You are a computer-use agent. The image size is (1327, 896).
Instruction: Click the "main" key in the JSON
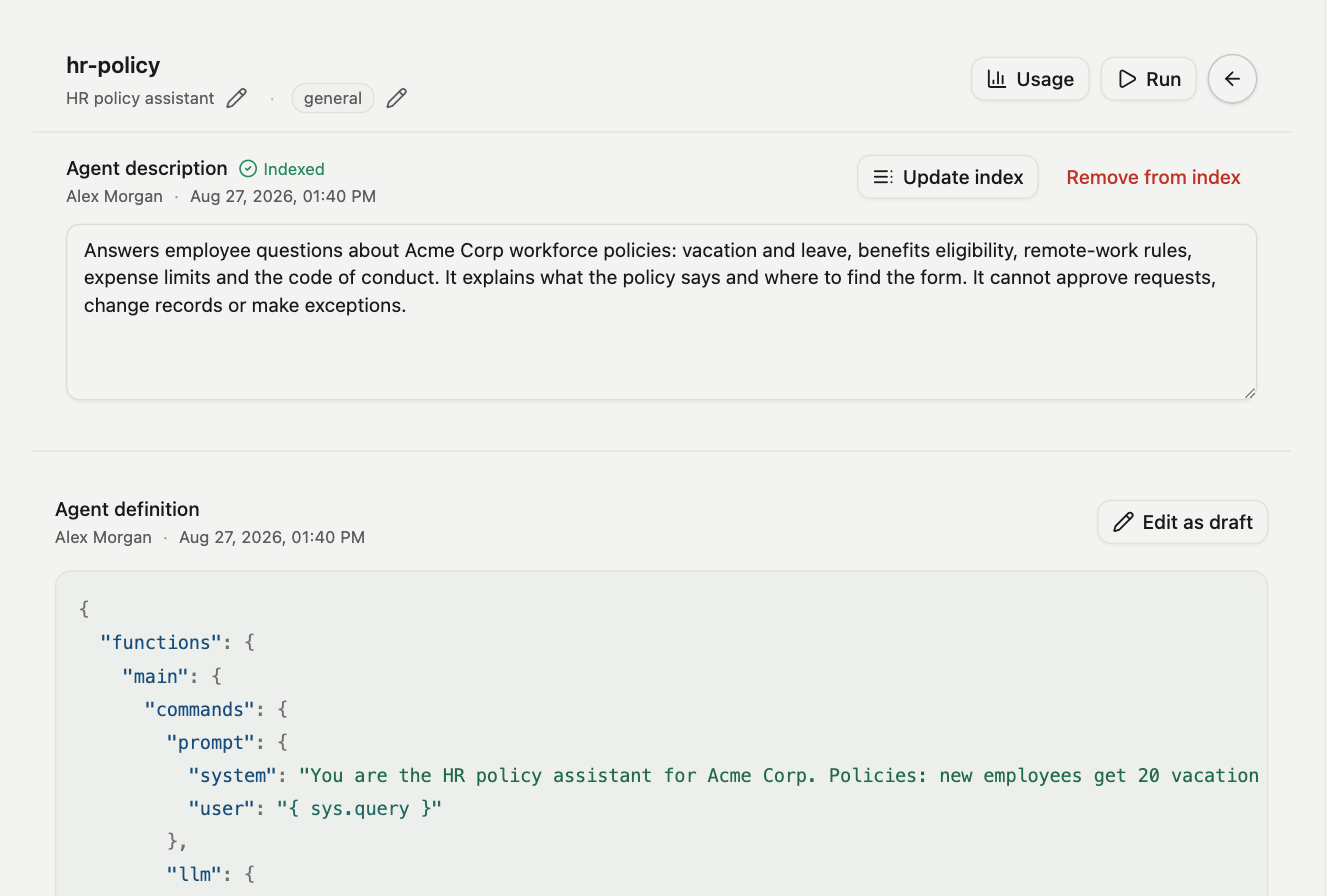coord(155,676)
